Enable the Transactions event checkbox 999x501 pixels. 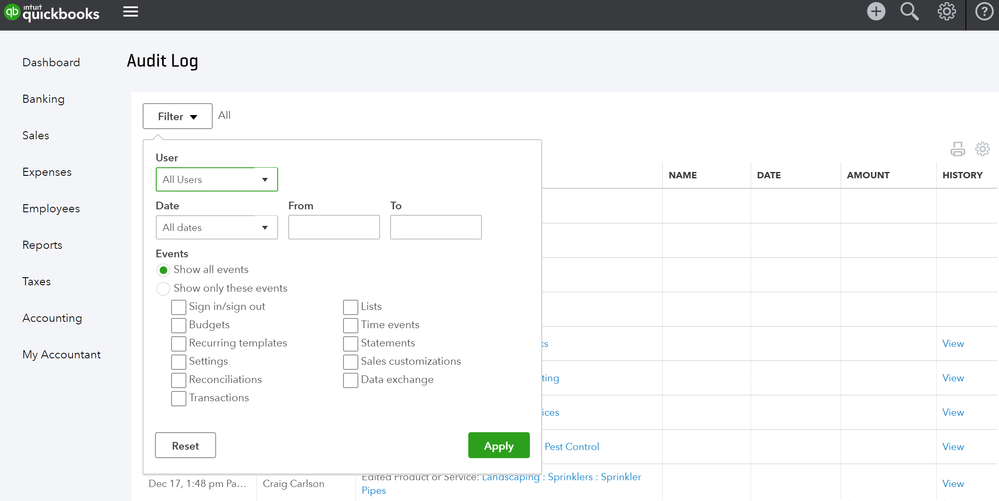tap(179, 398)
